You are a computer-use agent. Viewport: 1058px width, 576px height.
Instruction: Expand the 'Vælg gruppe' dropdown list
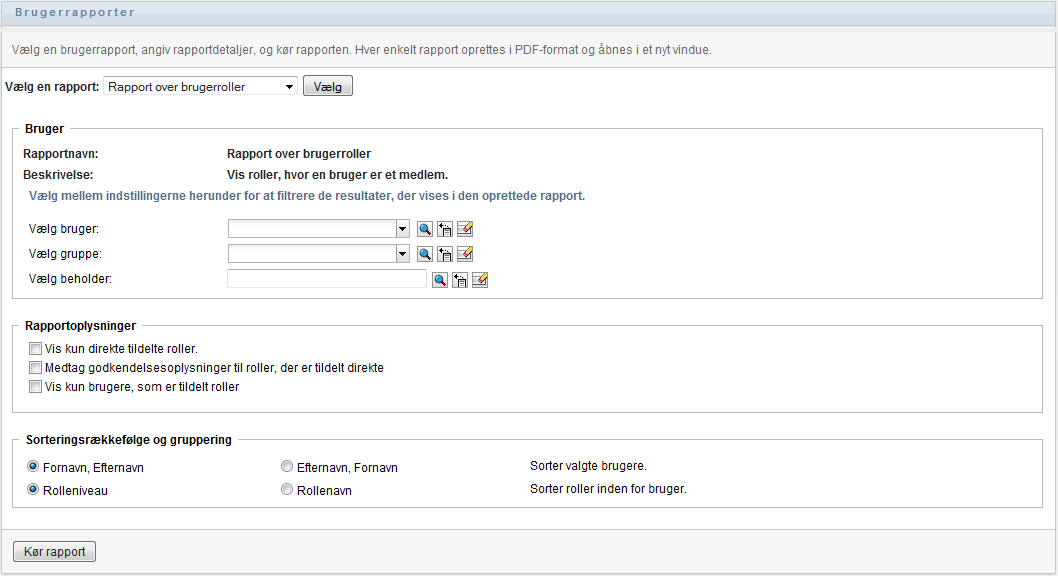coord(402,254)
